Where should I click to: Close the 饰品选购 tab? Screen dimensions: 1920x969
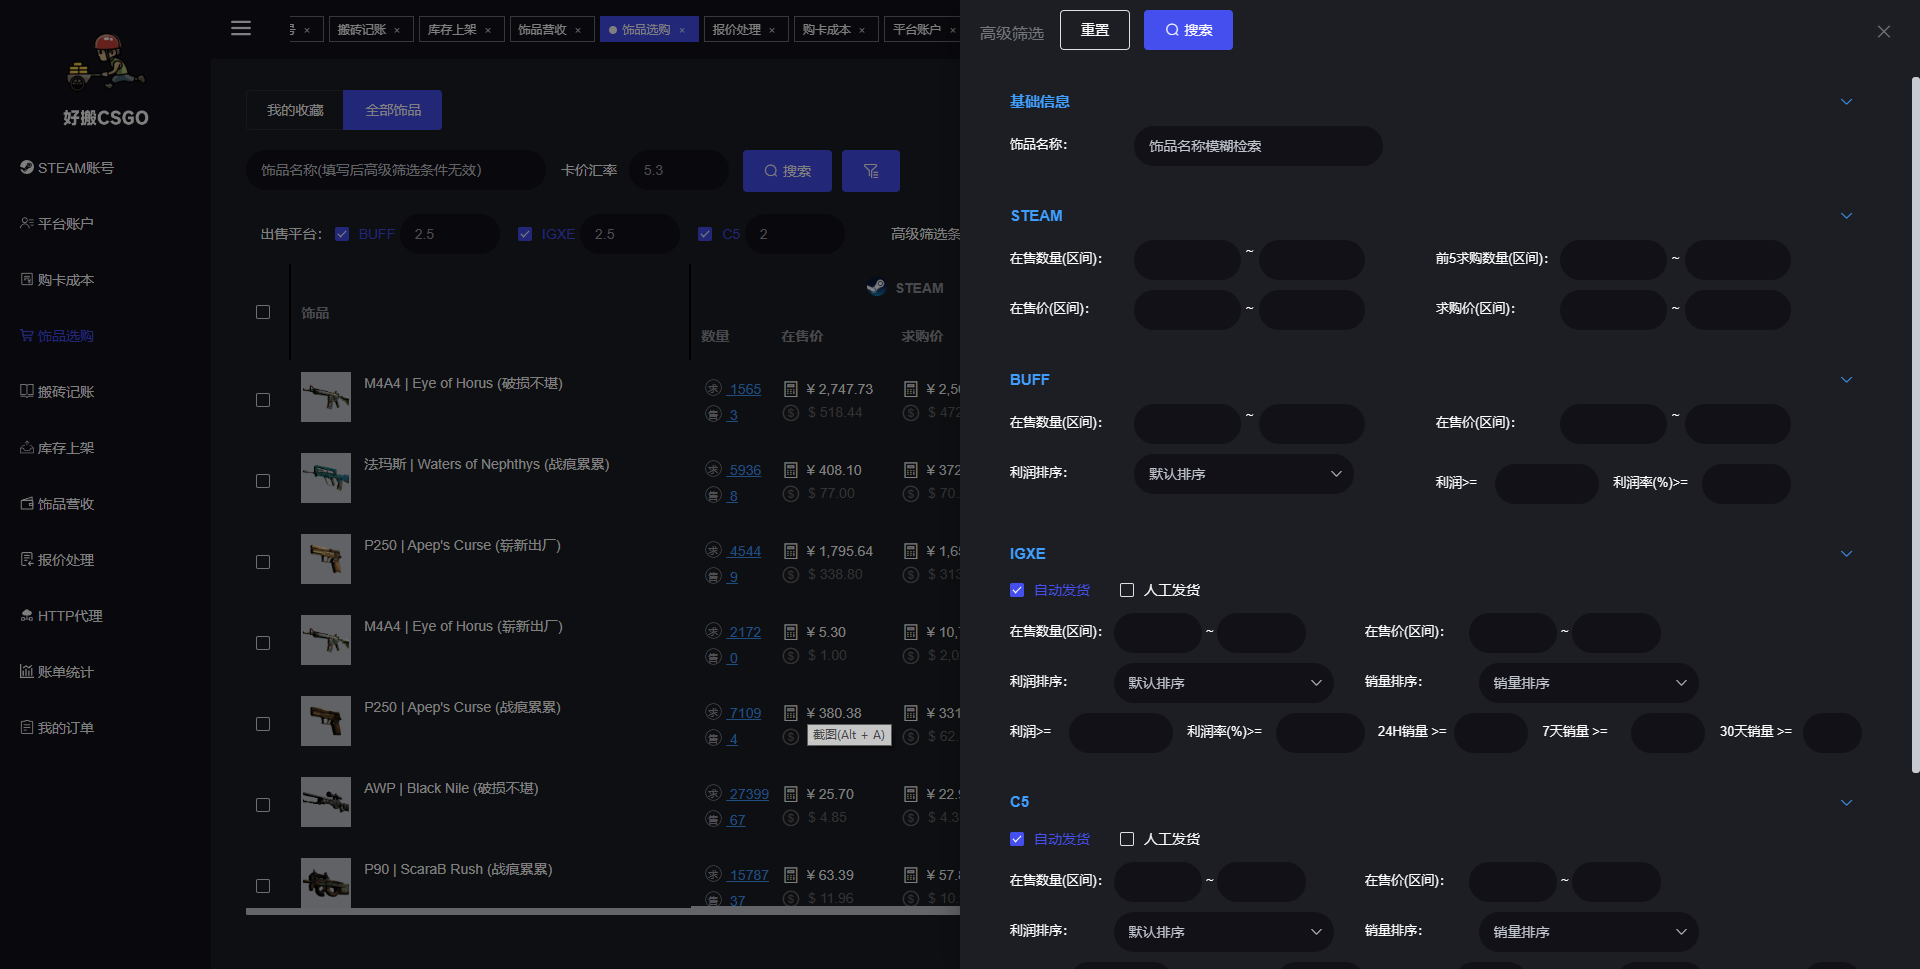[x=682, y=30]
